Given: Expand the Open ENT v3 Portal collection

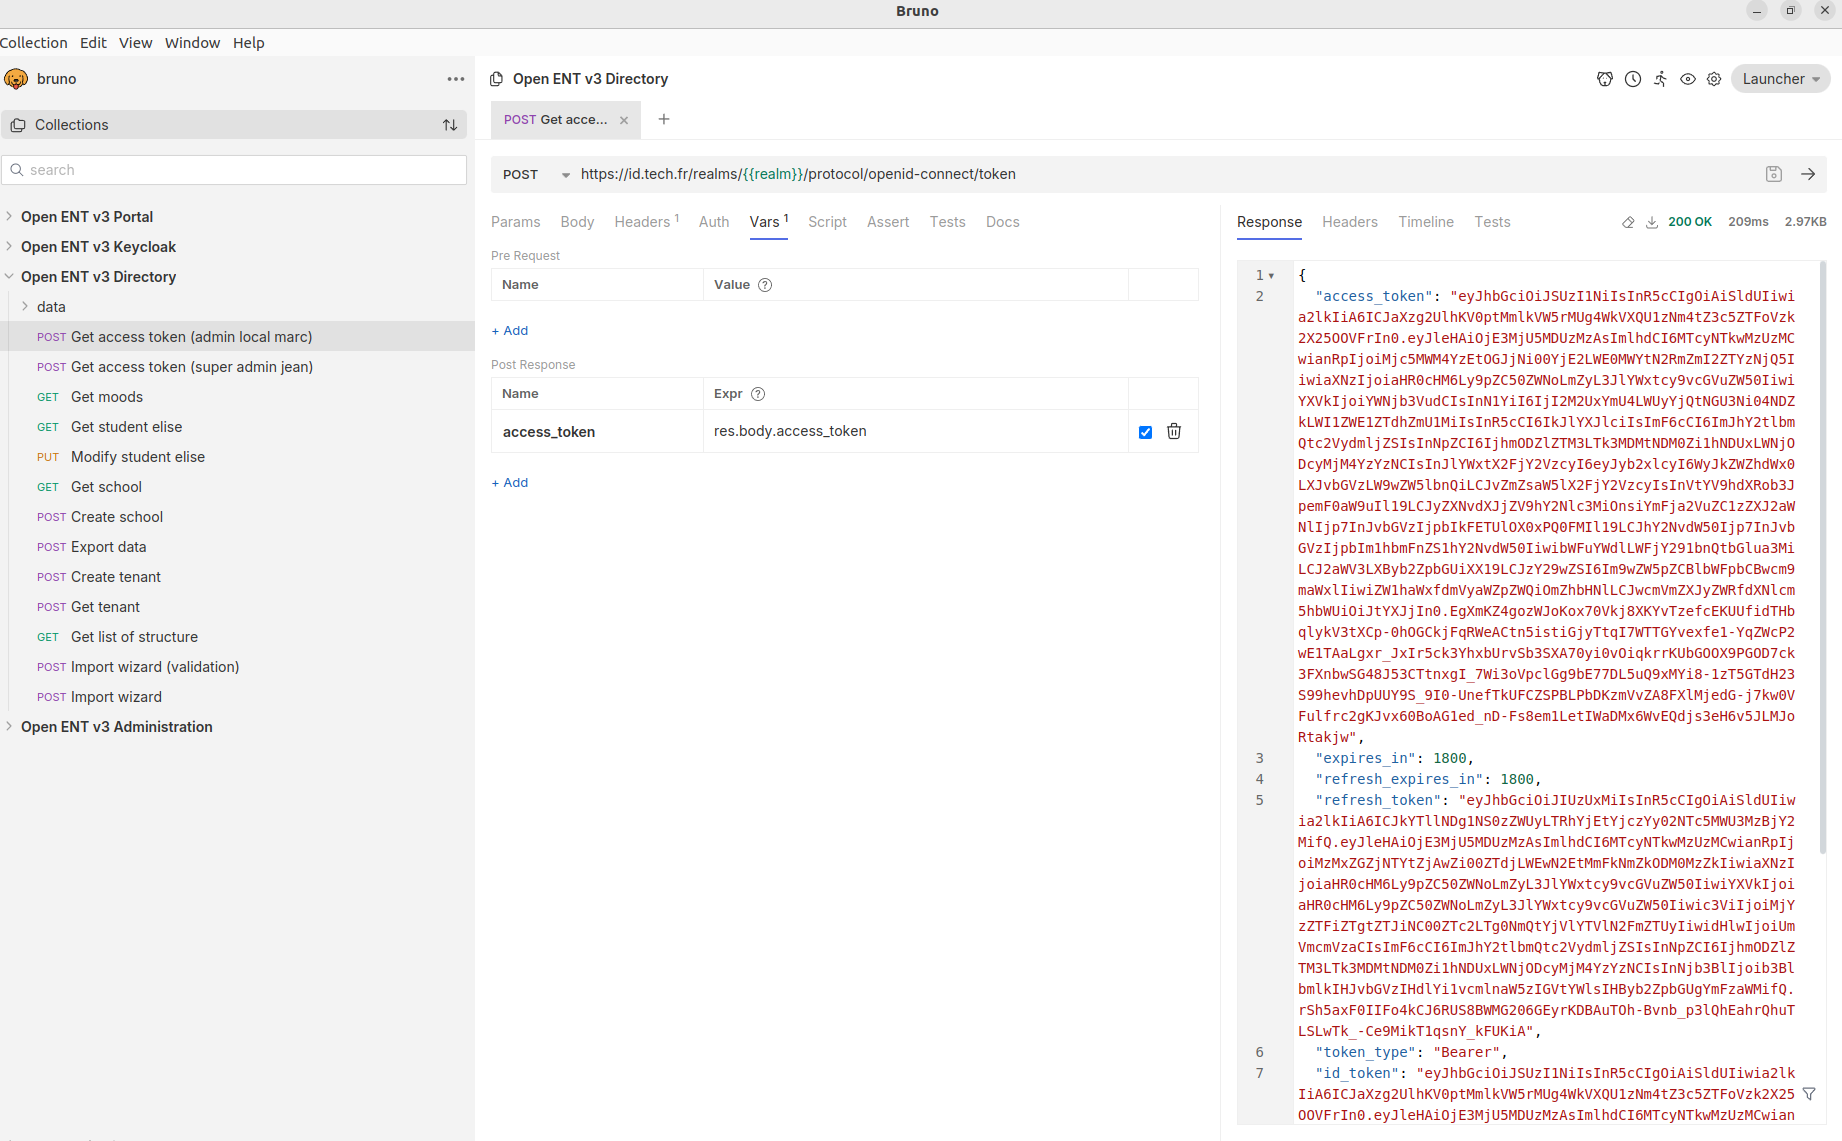Looking at the screenshot, I should click(x=9, y=217).
